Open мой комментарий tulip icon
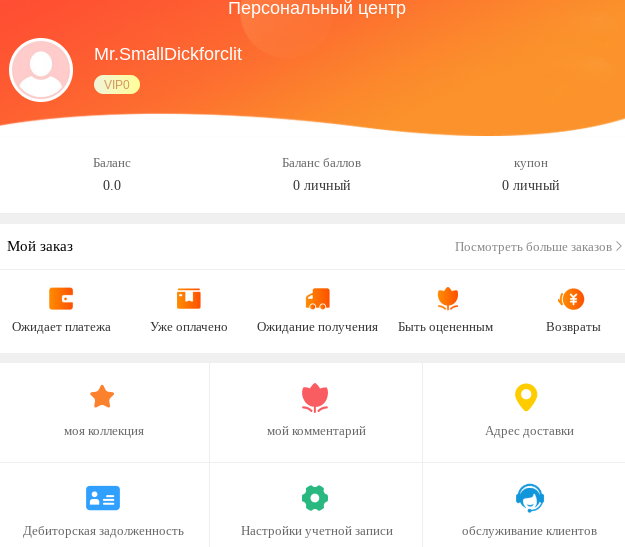Image resolution: width=625 pixels, height=547 pixels. click(x=315, y=397)
